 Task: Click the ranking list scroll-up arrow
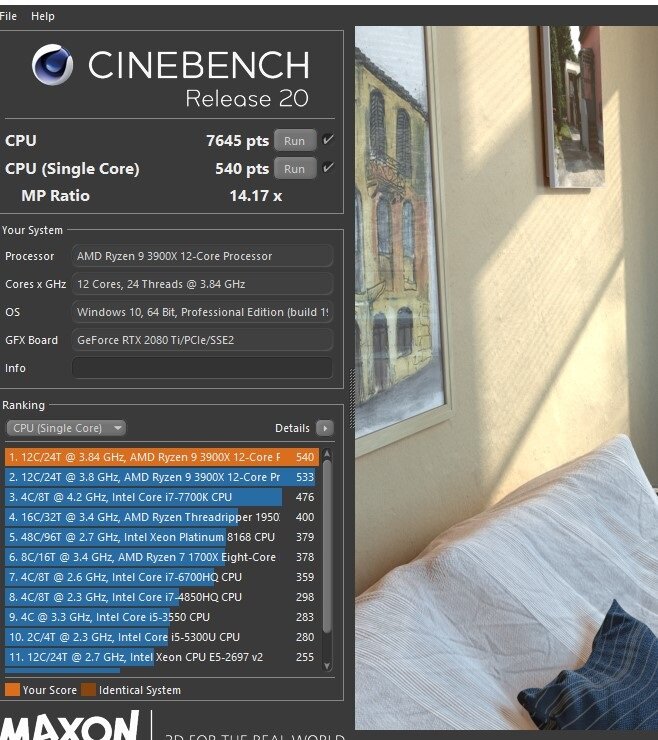point(327,454)
